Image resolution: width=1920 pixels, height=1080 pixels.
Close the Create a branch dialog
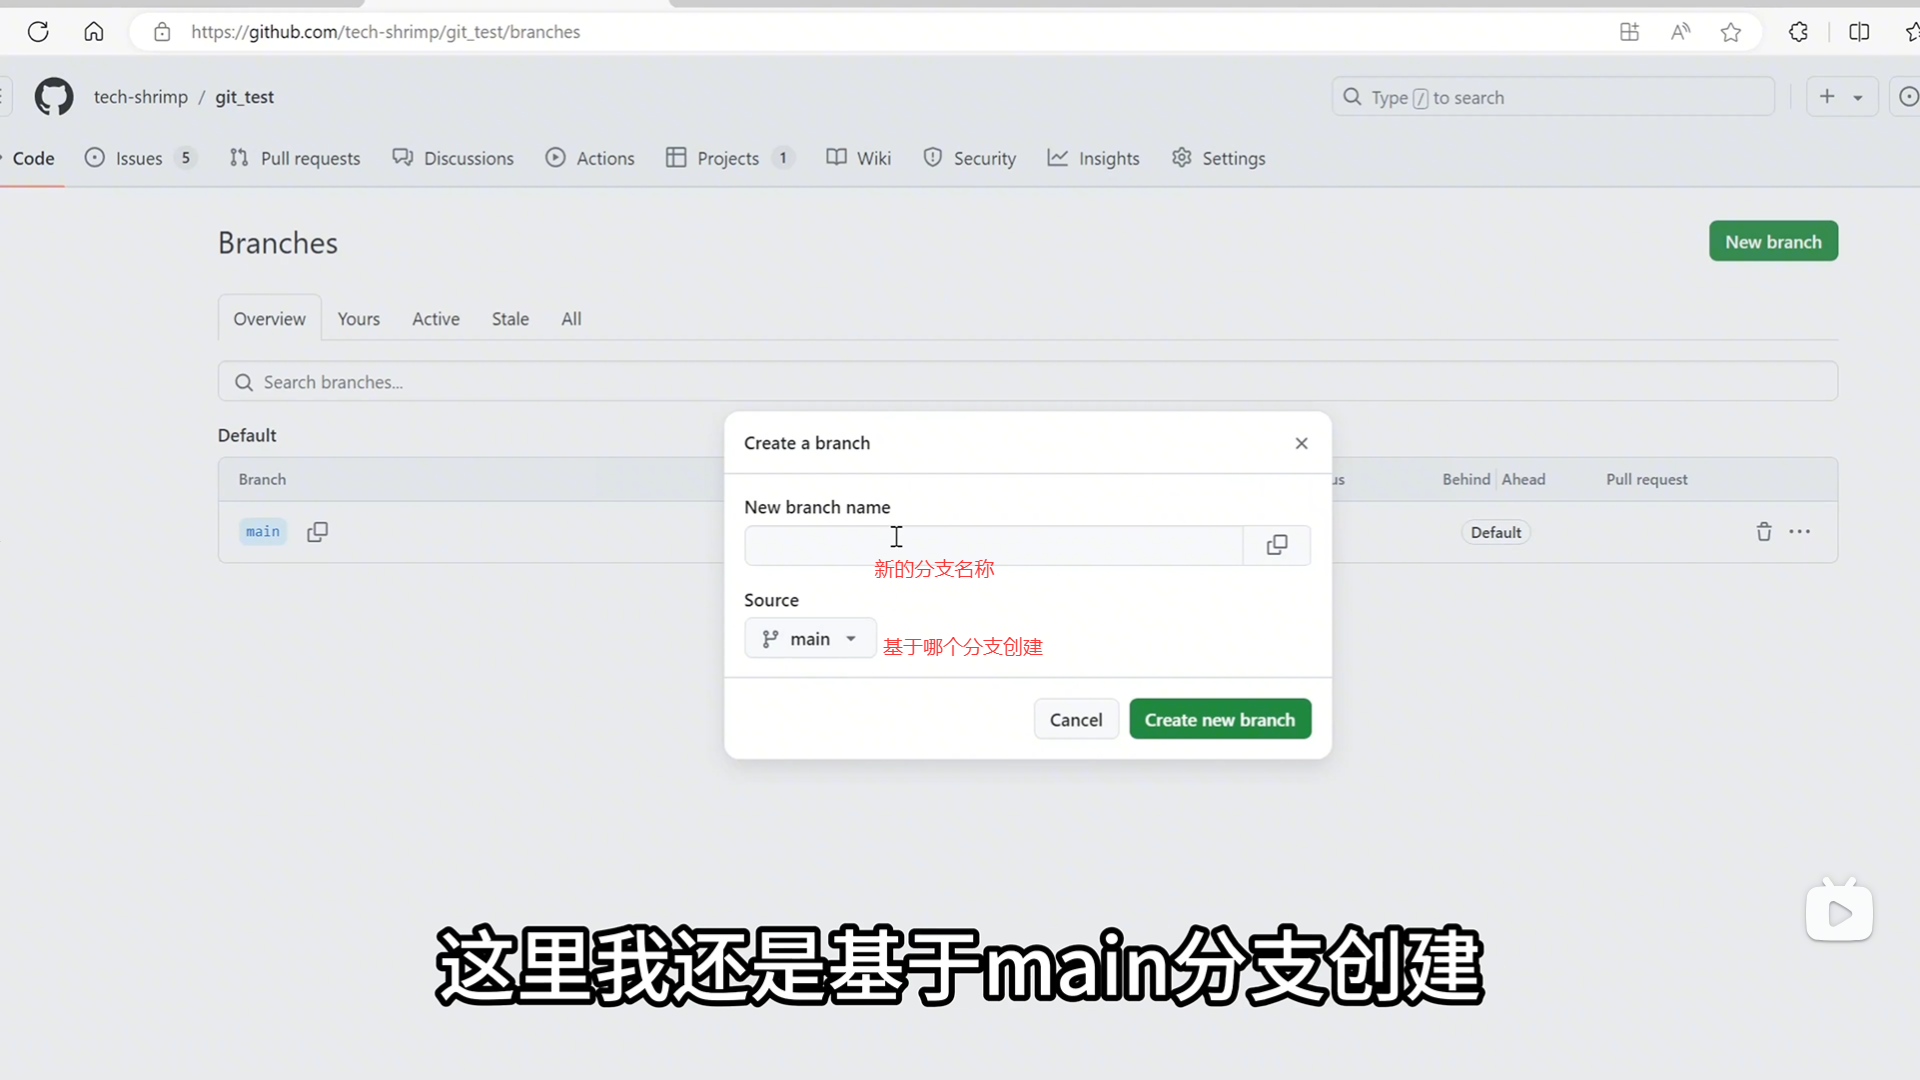coord(1301,443)
